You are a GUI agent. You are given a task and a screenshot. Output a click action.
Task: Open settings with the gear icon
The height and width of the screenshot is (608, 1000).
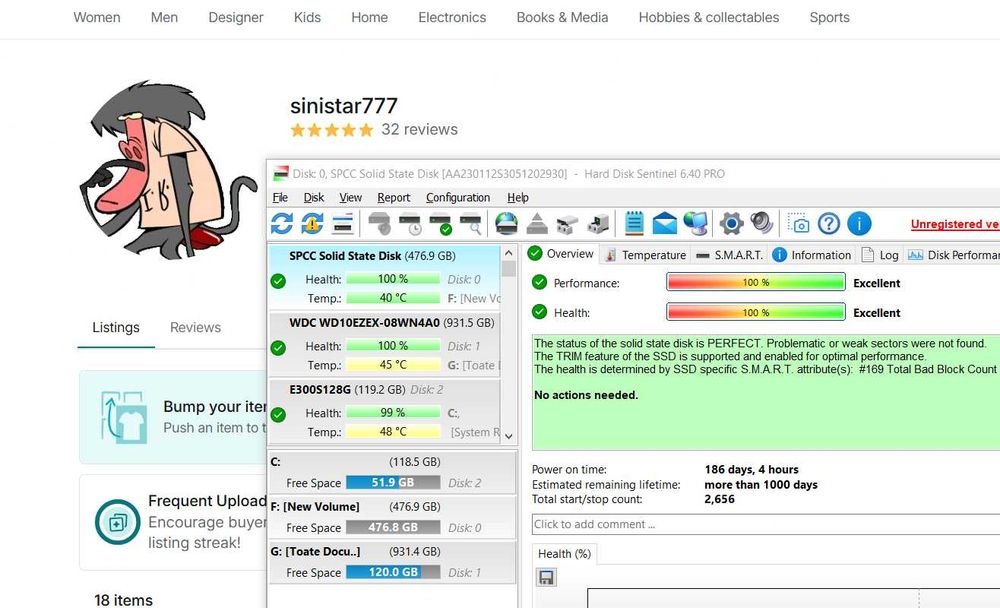click(732, 224)
